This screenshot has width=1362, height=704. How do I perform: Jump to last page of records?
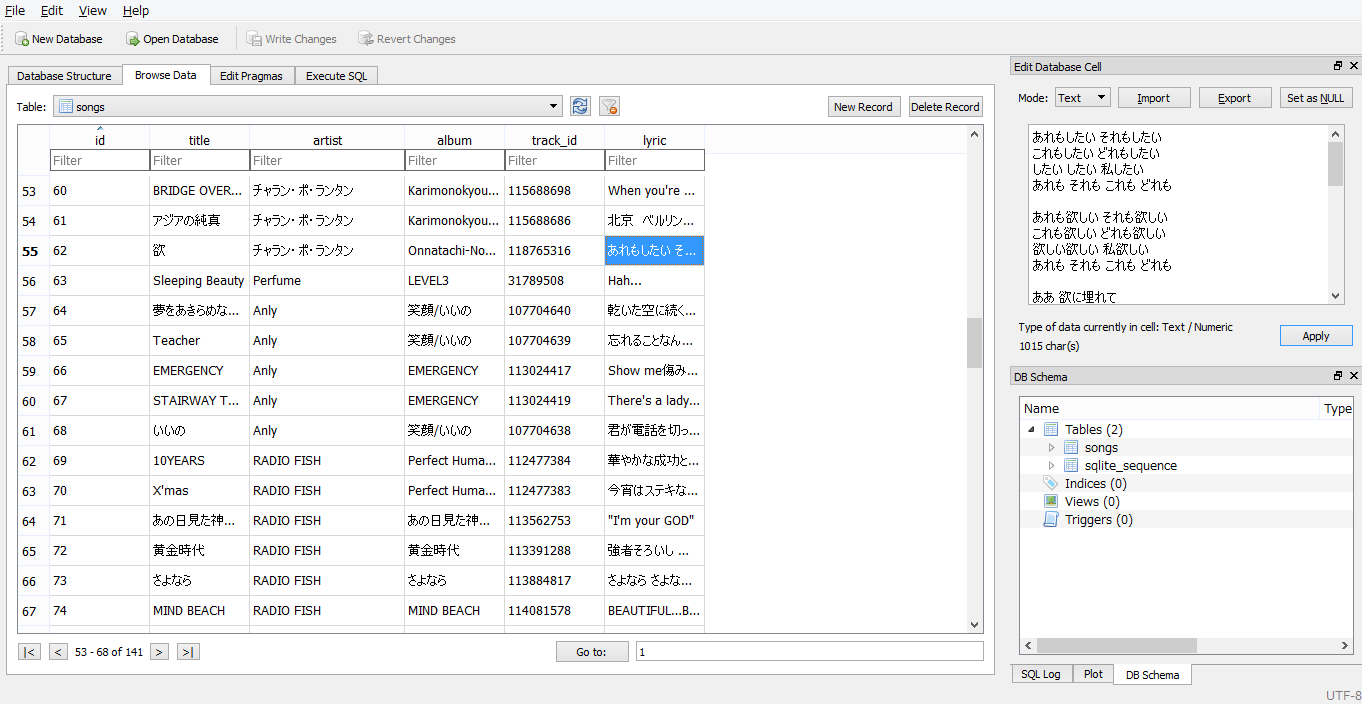188,652
